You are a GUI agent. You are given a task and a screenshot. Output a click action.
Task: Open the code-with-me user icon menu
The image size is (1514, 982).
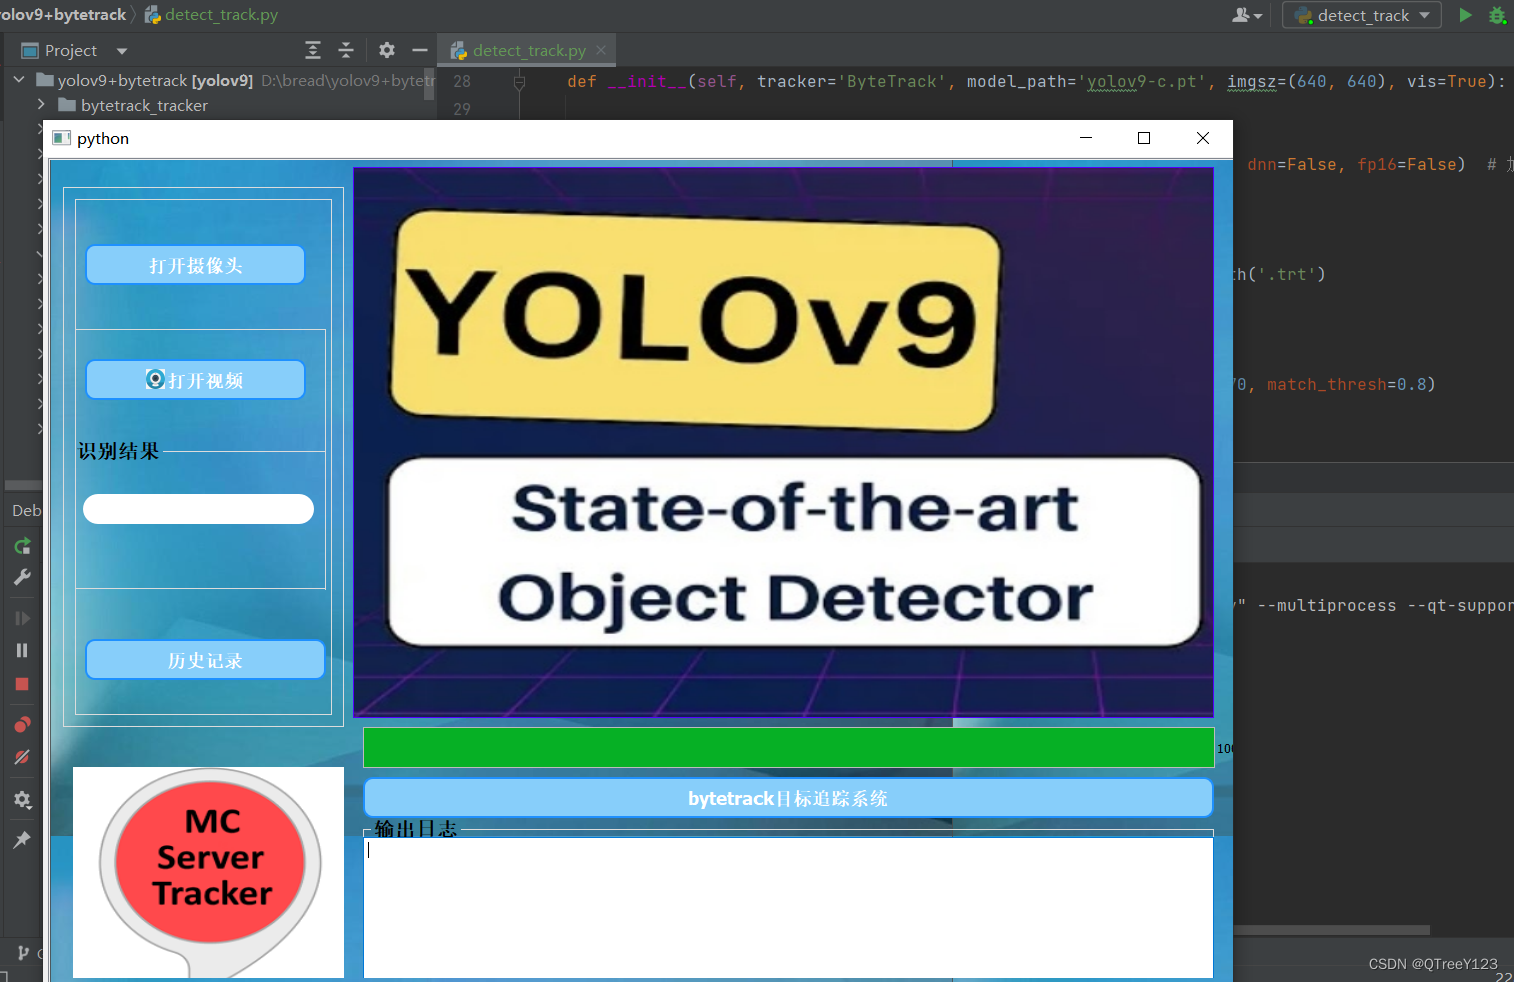tap(1247, 15)
